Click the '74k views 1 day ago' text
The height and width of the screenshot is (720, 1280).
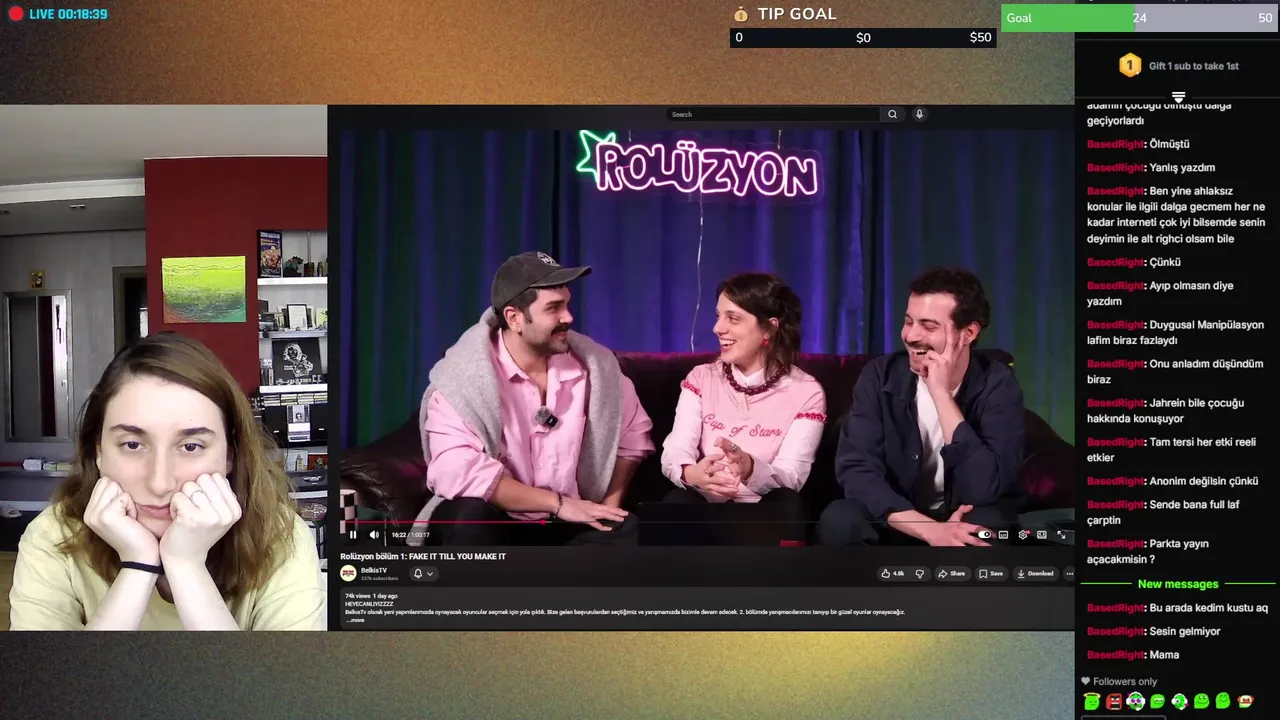click(371, 596)
